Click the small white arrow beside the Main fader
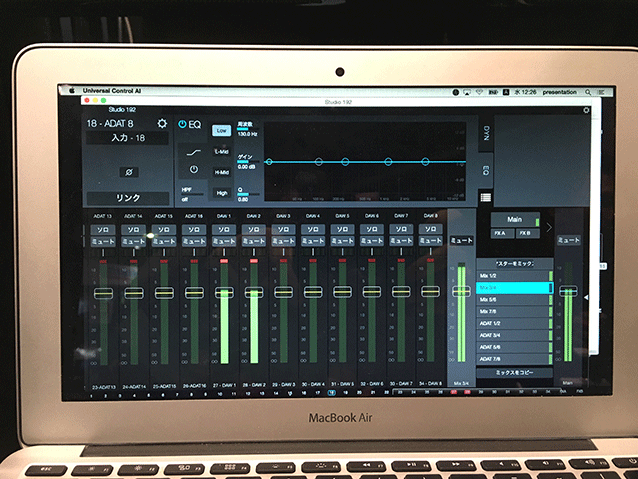This screenshot has width=638, height=479. coord(586,297)
